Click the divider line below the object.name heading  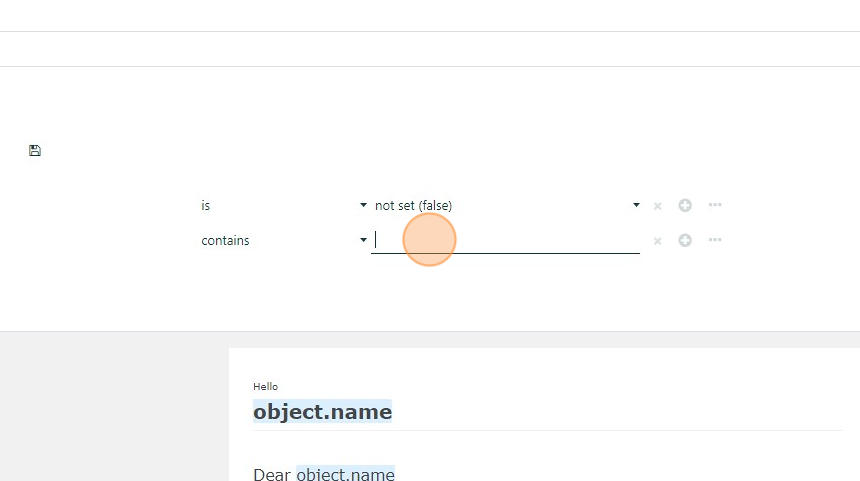point(547,431)
